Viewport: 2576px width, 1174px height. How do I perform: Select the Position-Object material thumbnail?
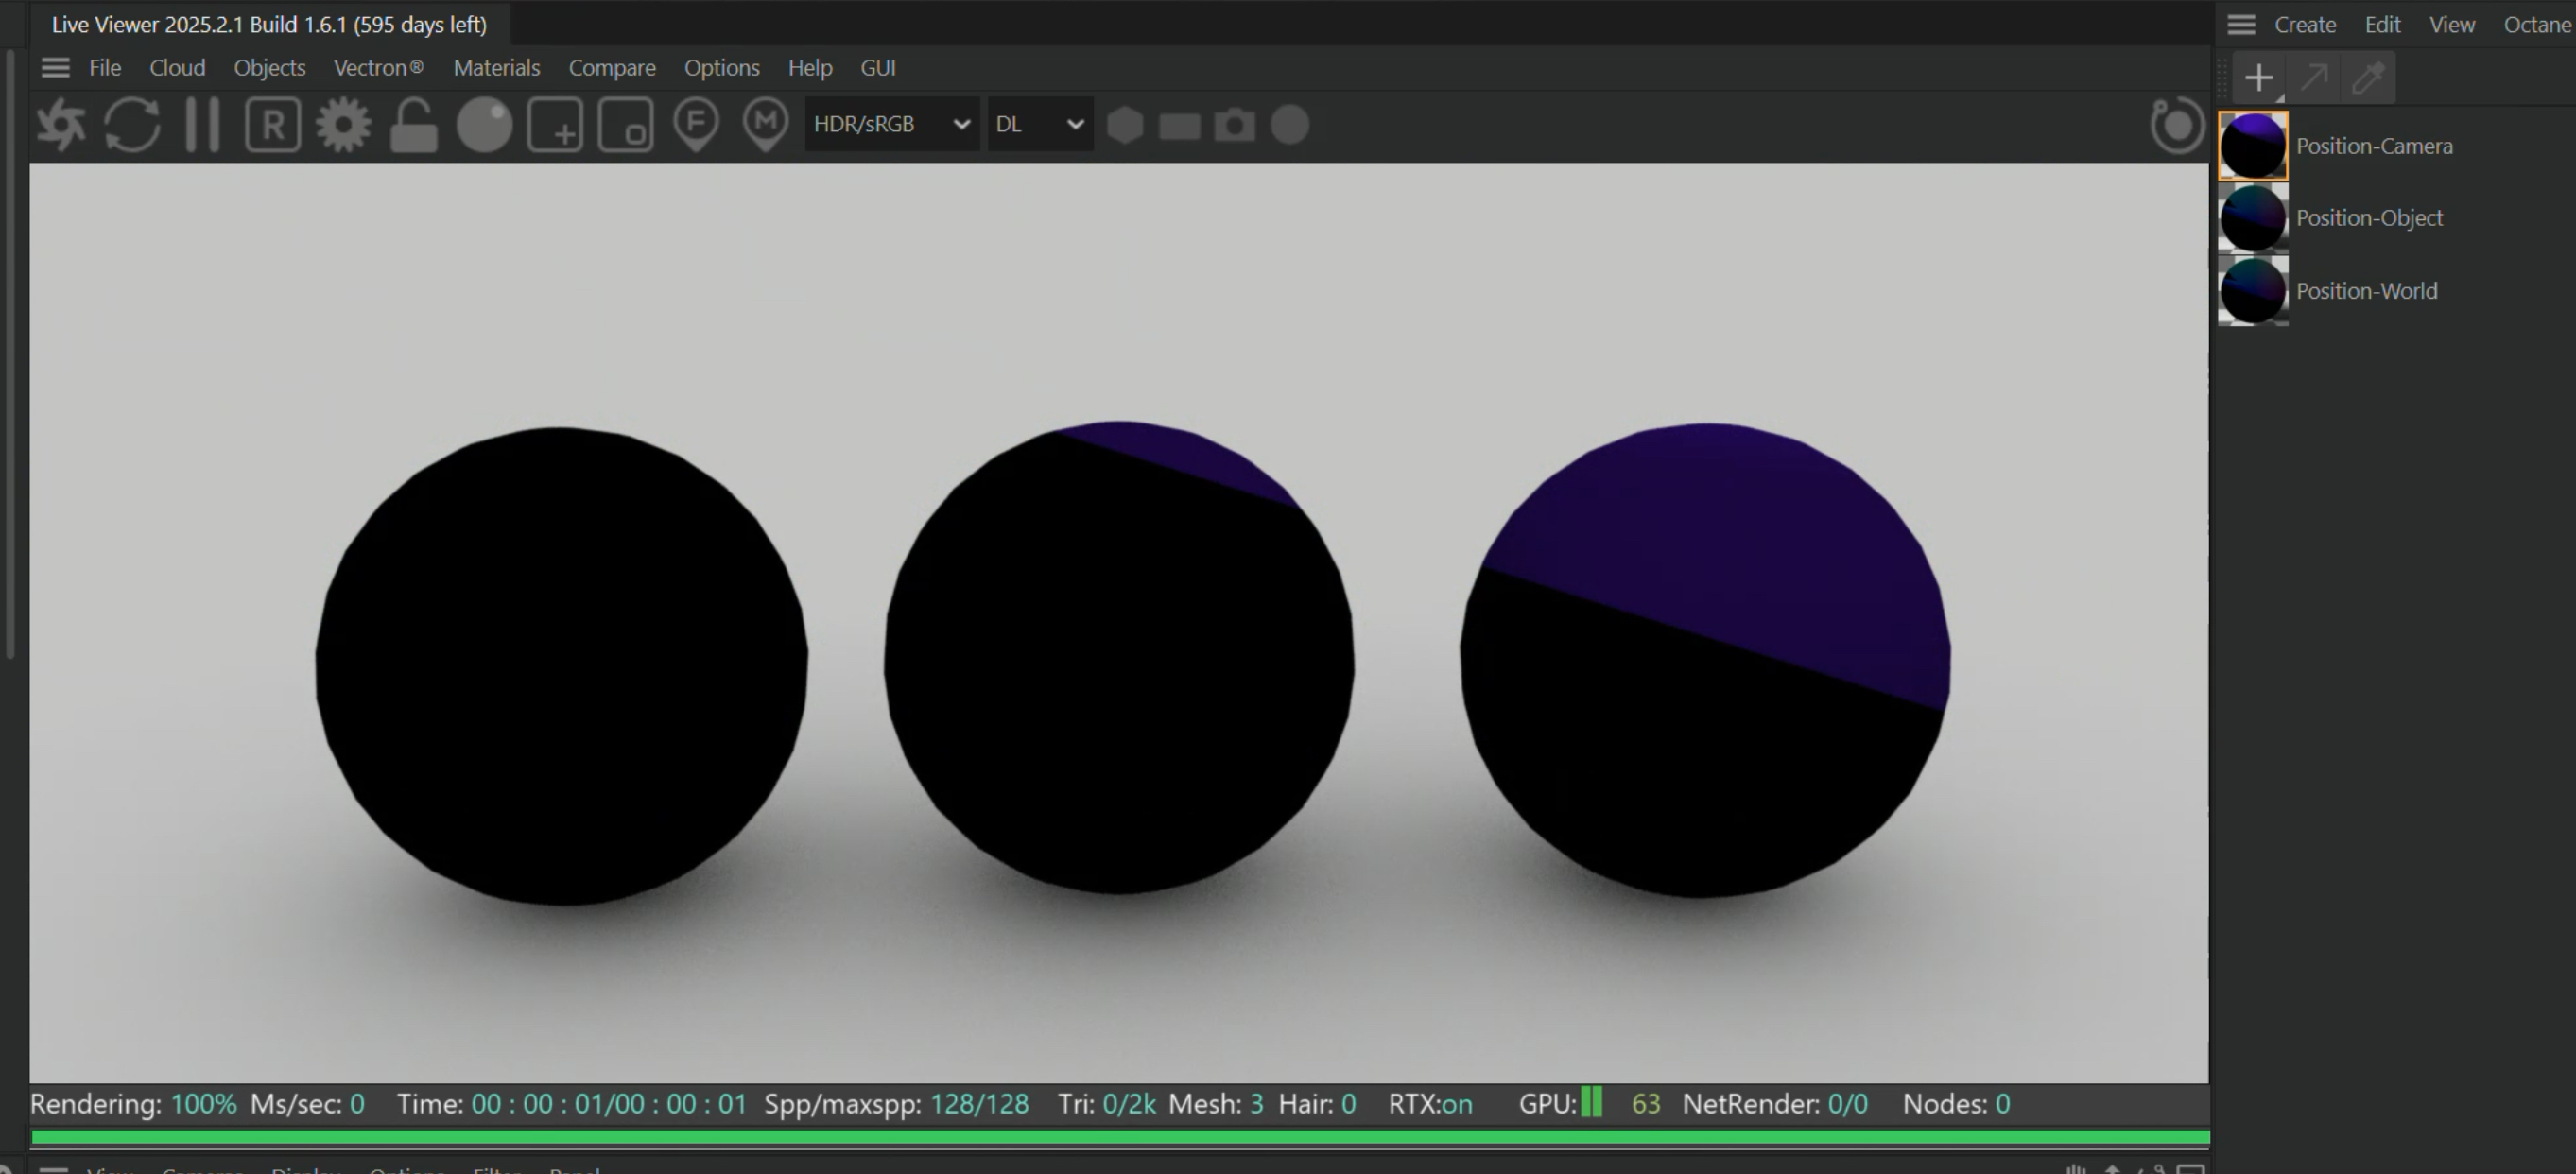2253,218
